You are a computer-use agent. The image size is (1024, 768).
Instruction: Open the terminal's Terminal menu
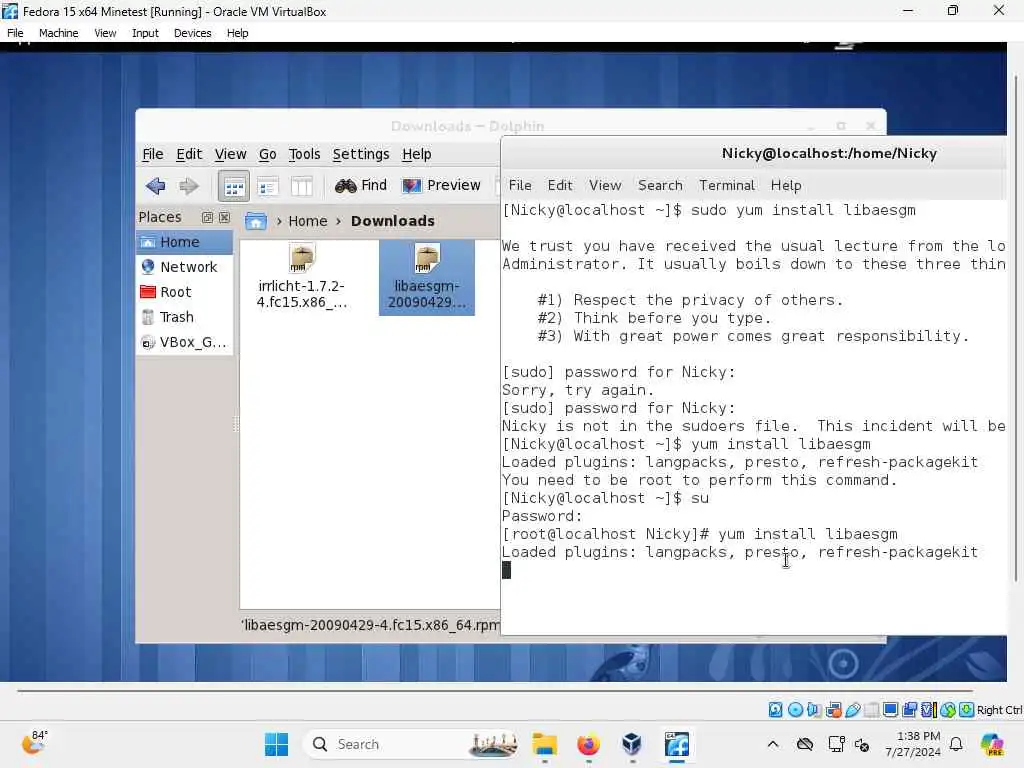(727, 185)
